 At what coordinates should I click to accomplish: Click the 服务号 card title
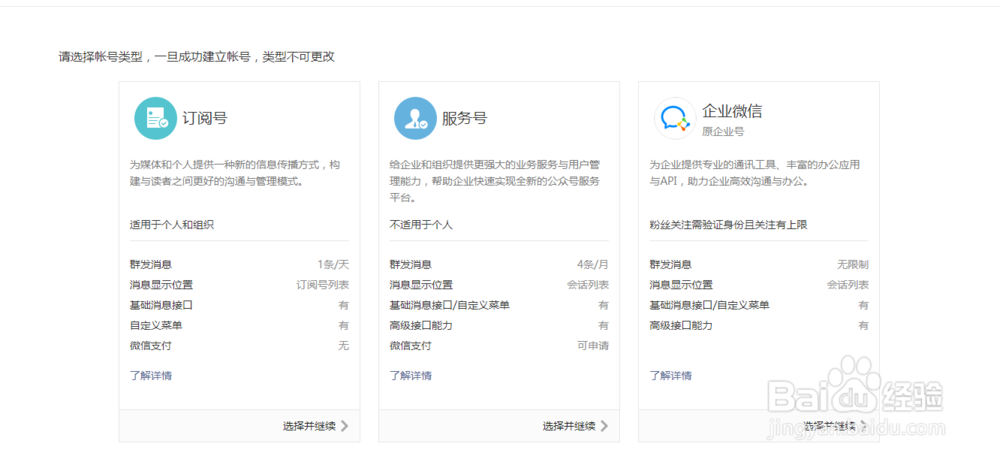tap(465, 118)
